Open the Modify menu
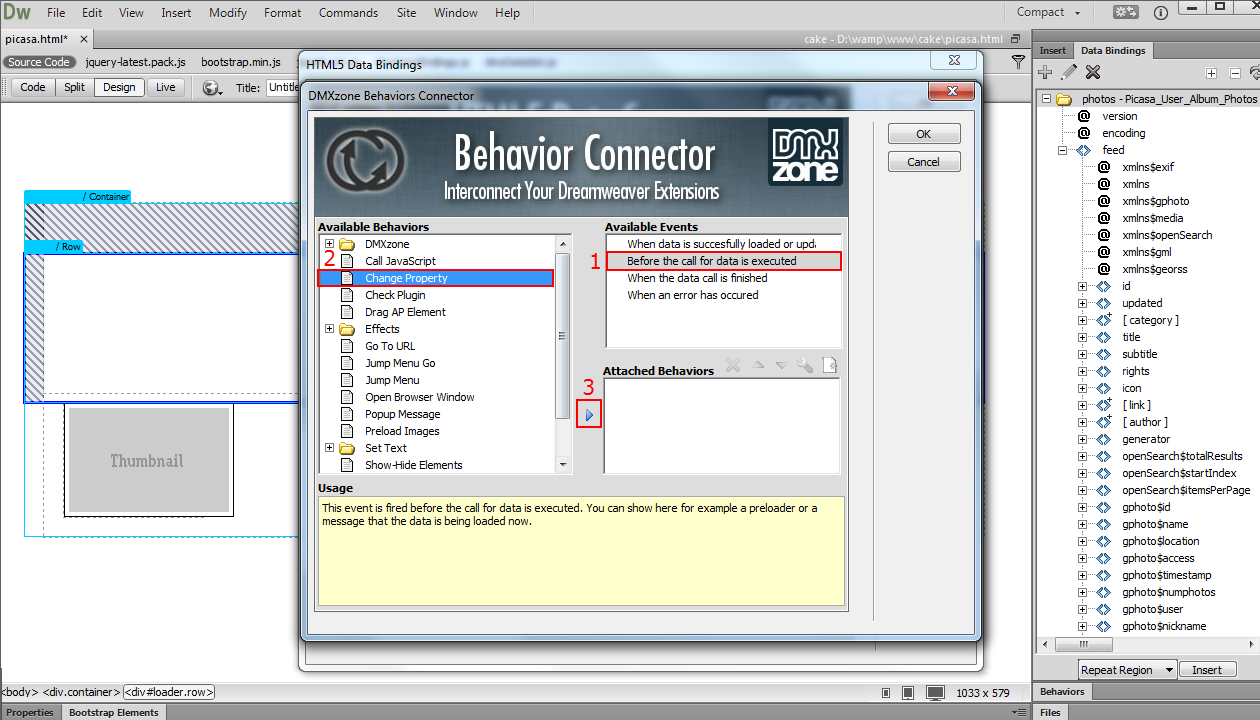1260x720 pixels. 228,13
